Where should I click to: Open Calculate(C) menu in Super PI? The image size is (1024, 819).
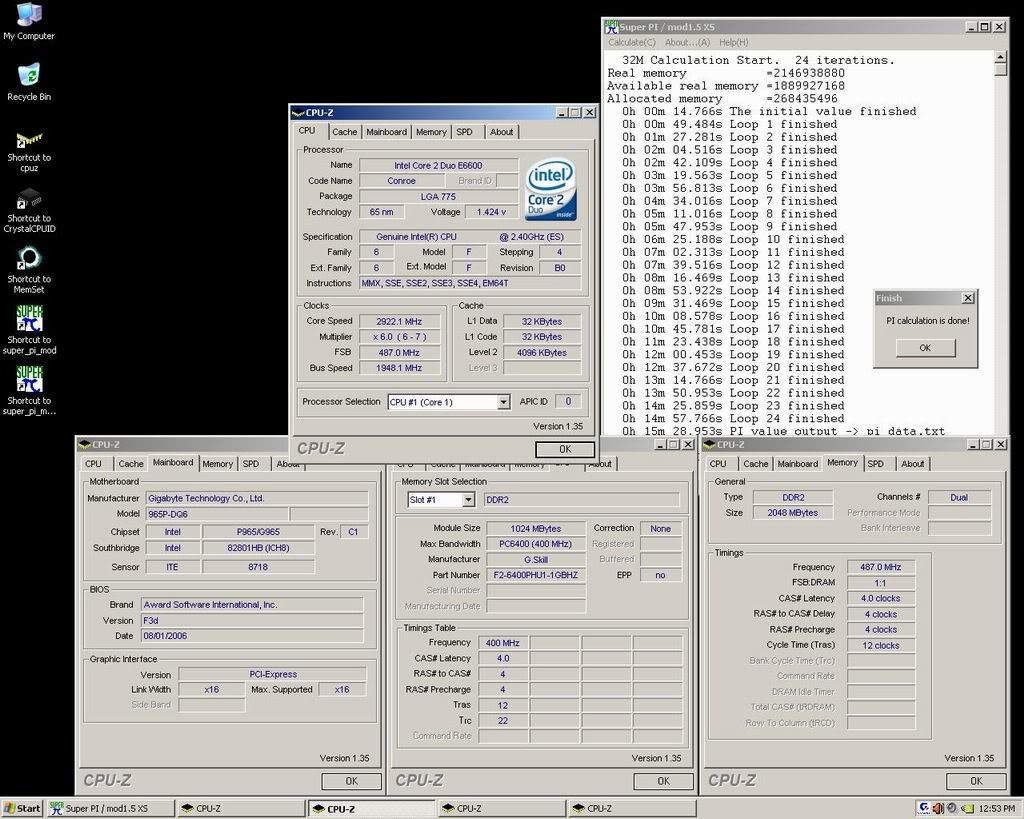click(632, 42)
